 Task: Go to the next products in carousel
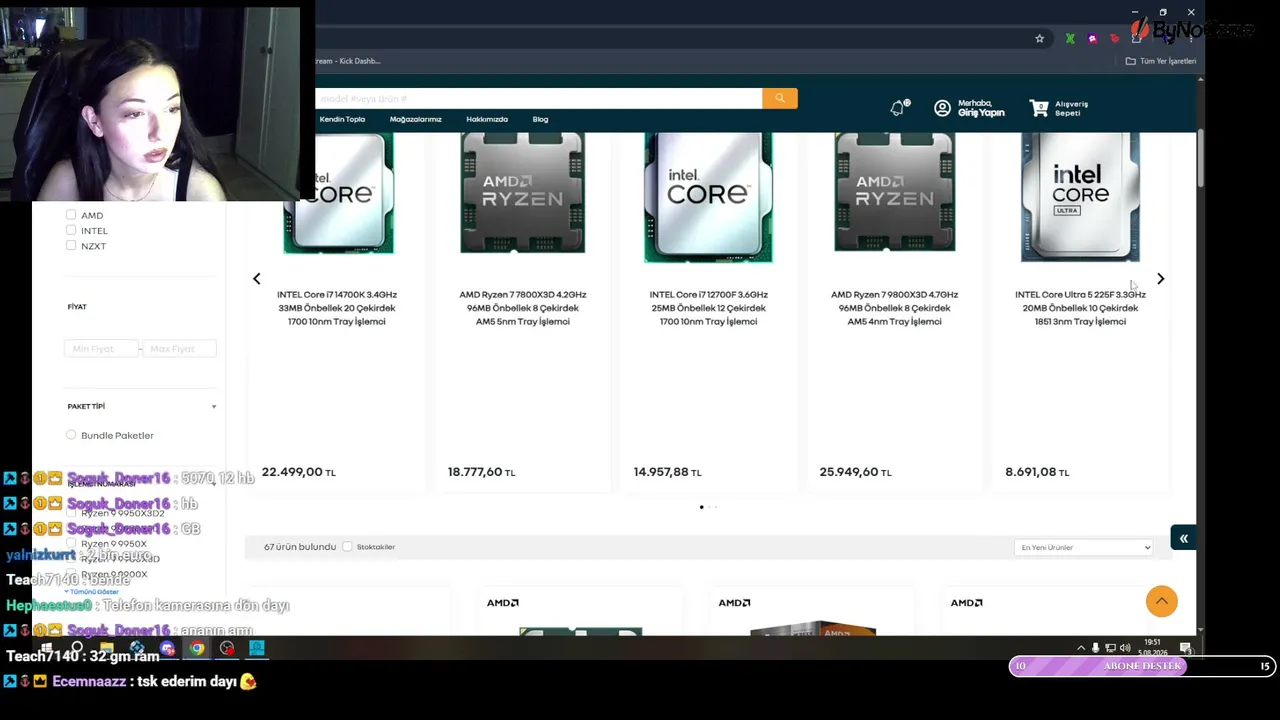pyautogui.click(x=1160, y=279)
